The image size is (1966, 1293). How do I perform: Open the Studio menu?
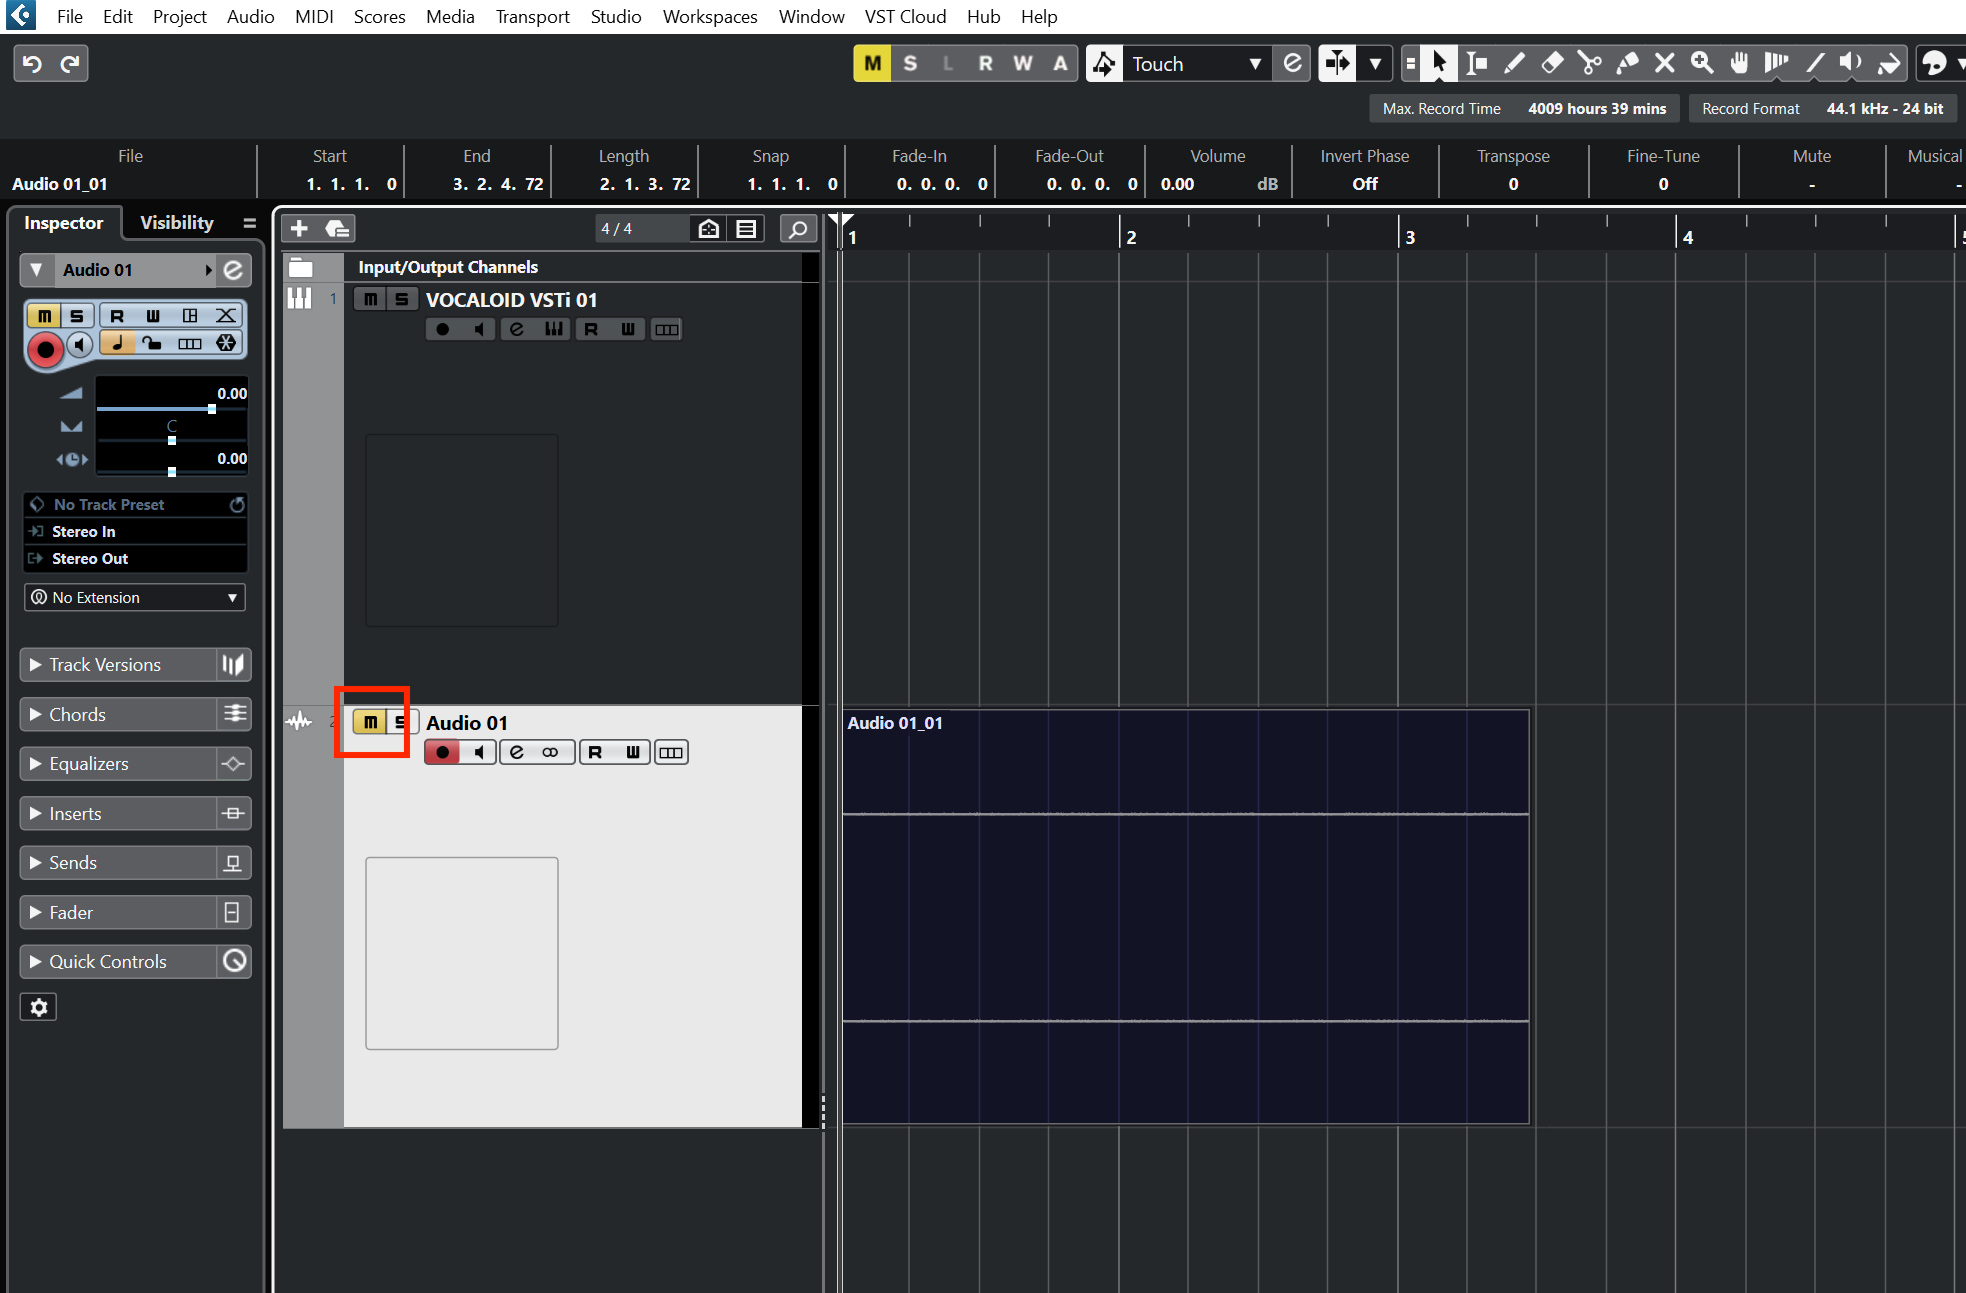pyautogui.click(x=615, y=16)
